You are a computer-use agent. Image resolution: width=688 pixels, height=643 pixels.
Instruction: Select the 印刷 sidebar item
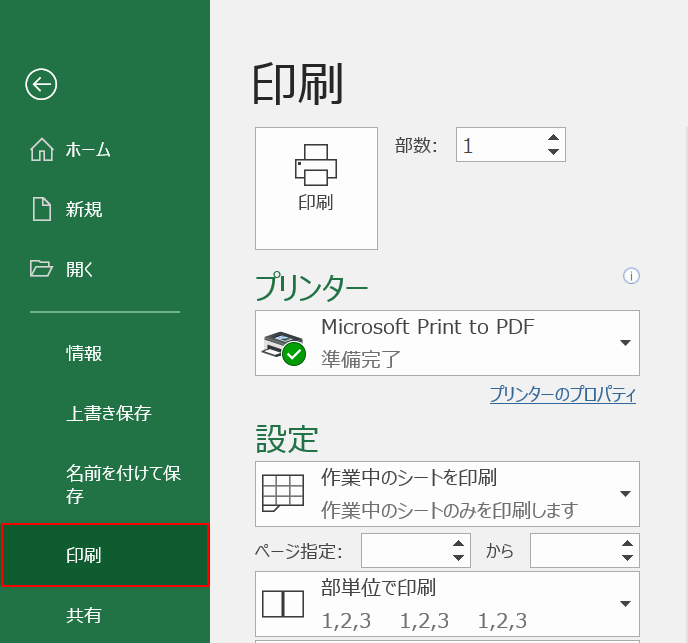coord(105,555)
